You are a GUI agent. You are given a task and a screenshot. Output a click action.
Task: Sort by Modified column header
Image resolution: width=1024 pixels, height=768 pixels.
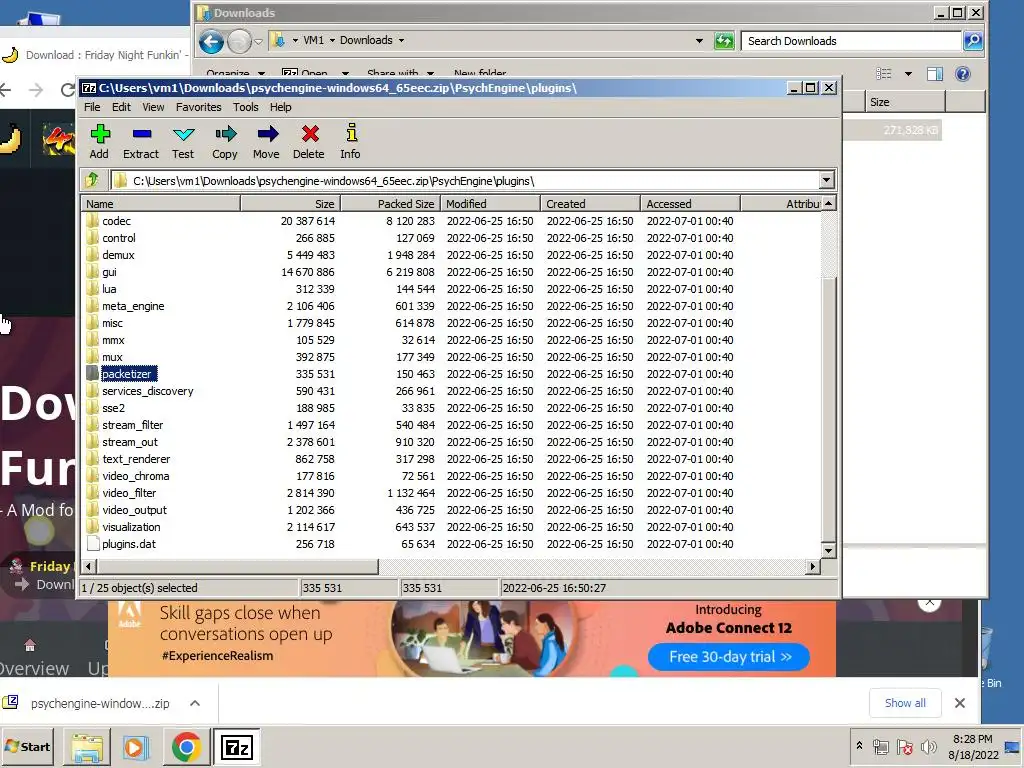tap(490, 204)
